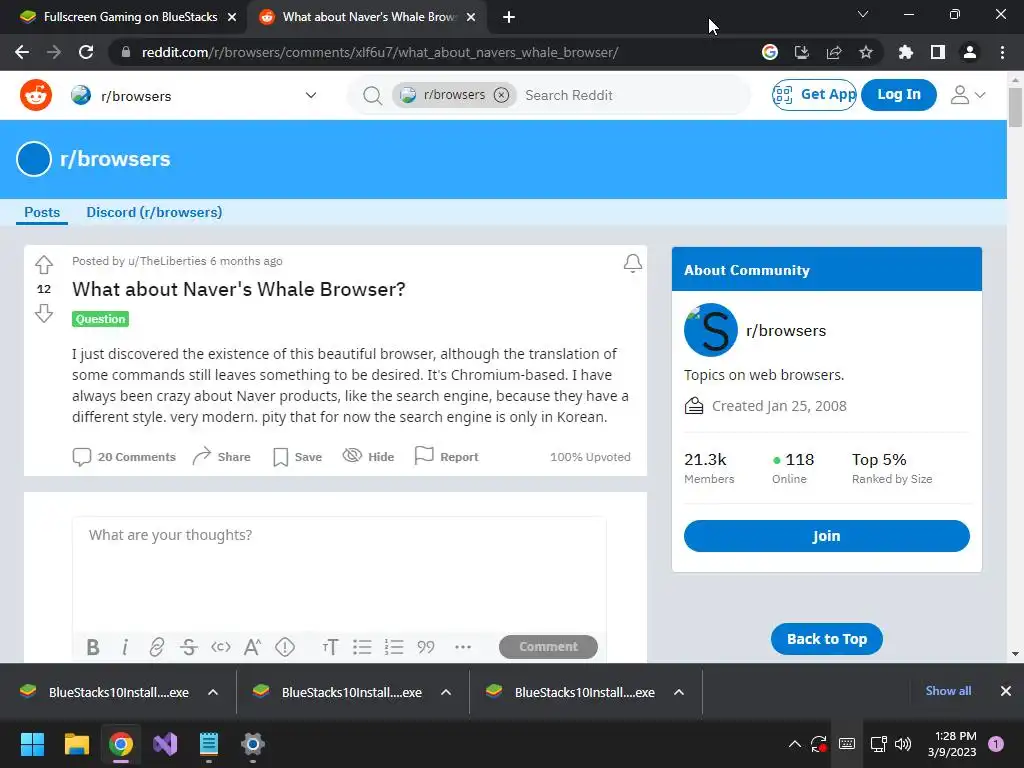Click the Search Reddit input field
The width and height of the screenshot is (1024, 768).
(633, 95)
